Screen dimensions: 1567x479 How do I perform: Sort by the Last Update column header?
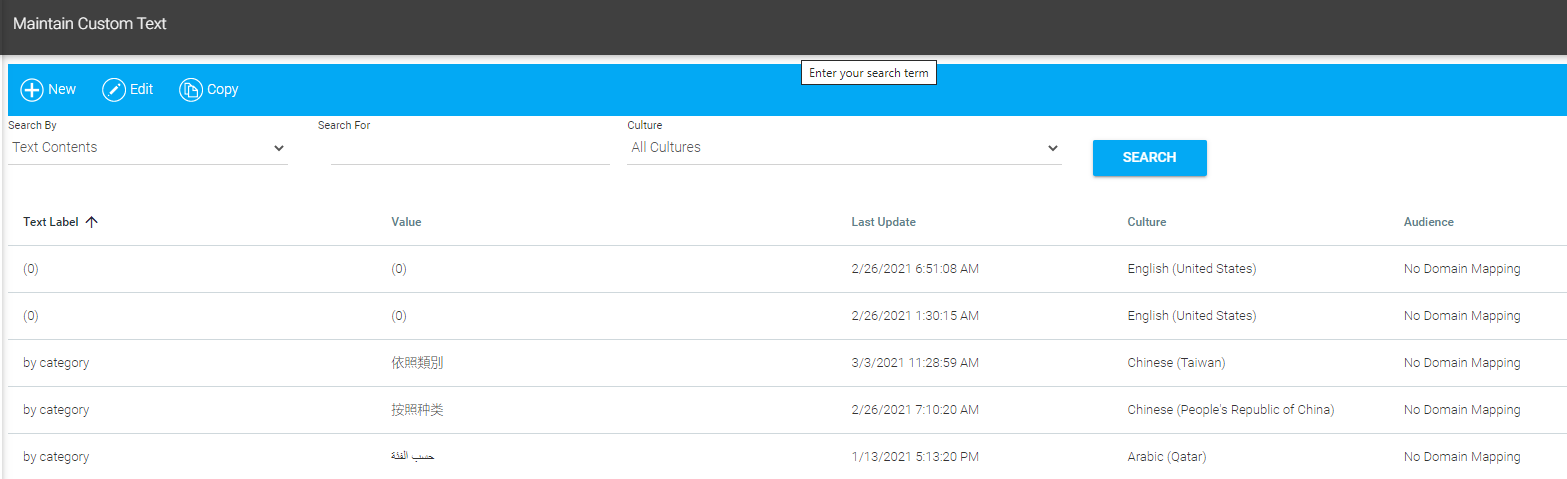[883, 222]
